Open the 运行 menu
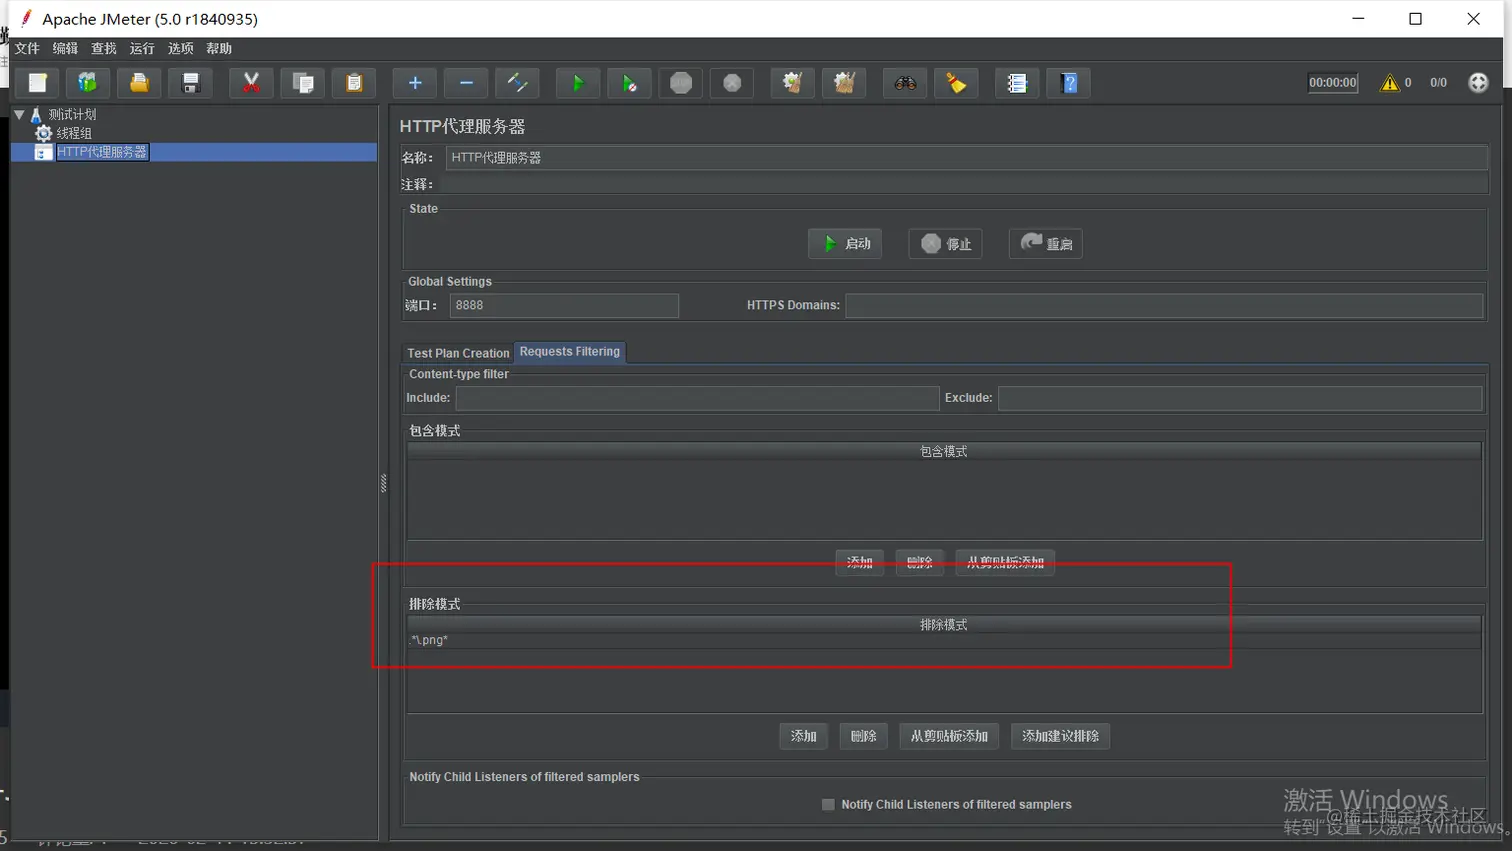 point(142,48)
